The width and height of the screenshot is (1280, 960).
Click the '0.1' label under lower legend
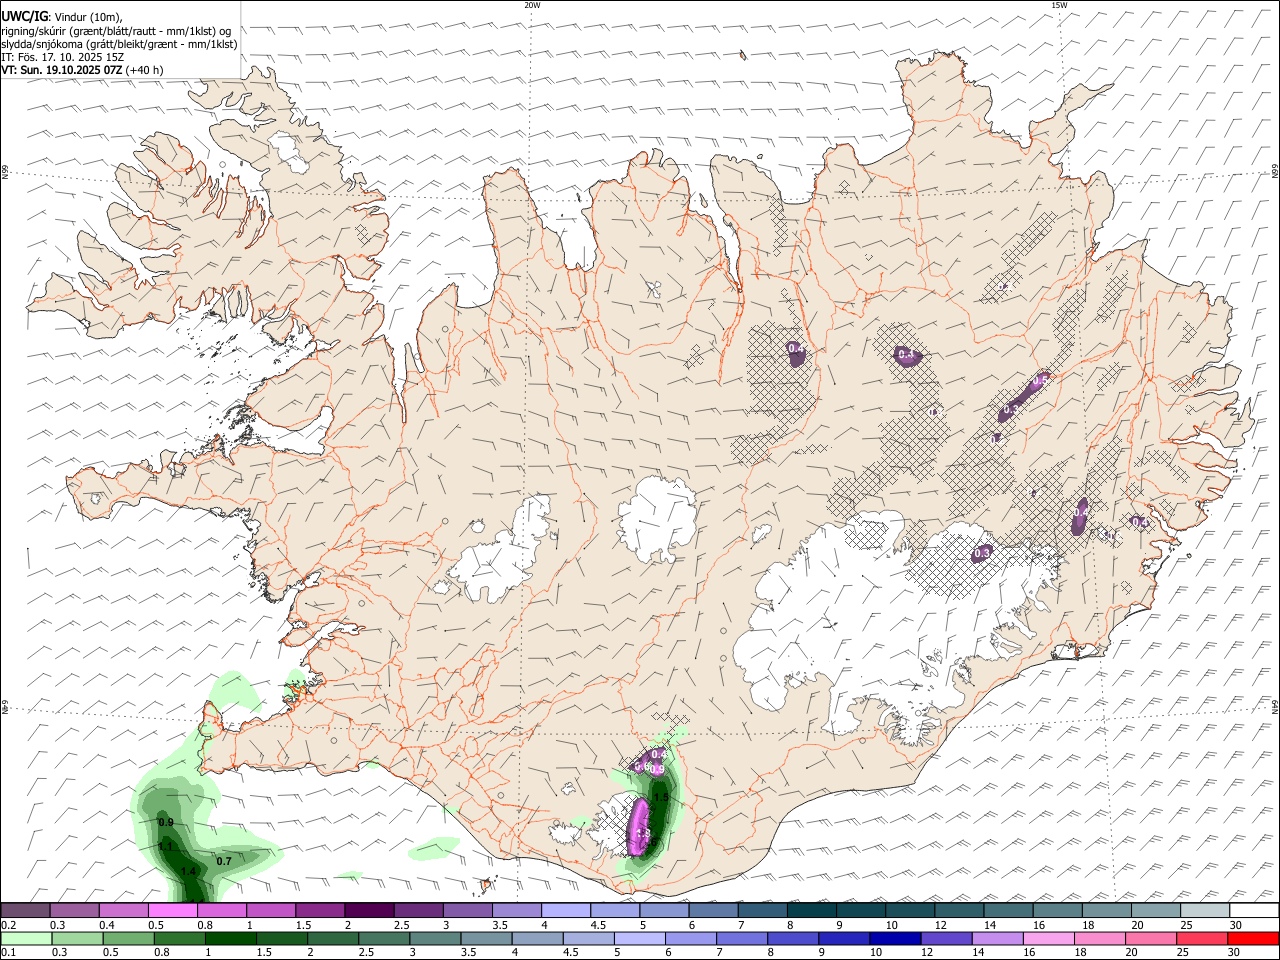pyautogui.click(x=8, y=952)
